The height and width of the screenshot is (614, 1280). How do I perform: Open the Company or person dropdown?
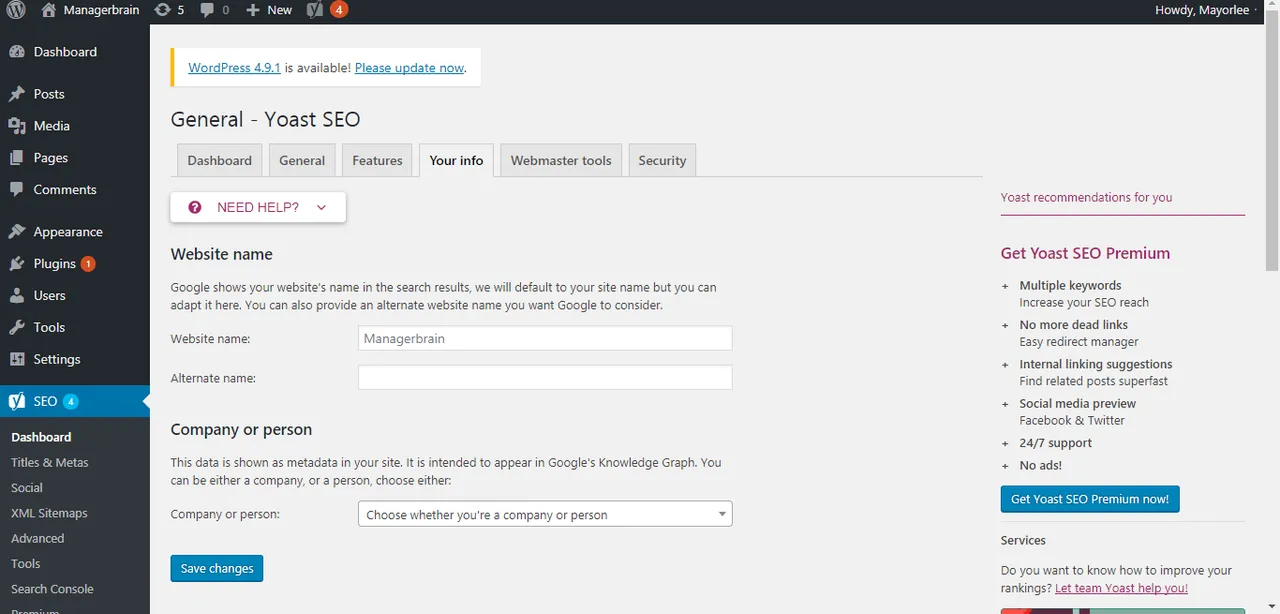545,514
